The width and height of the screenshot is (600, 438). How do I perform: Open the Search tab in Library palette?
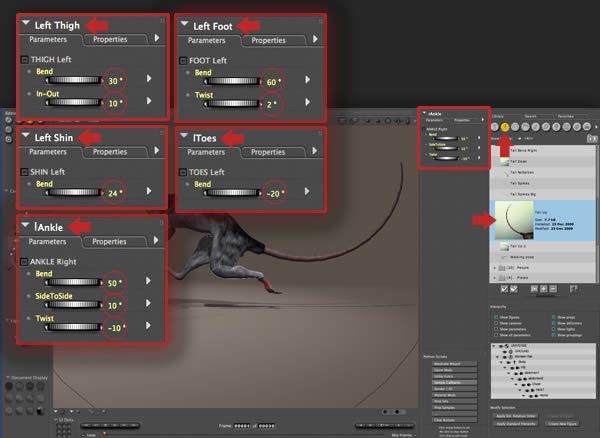pos(530,116)
